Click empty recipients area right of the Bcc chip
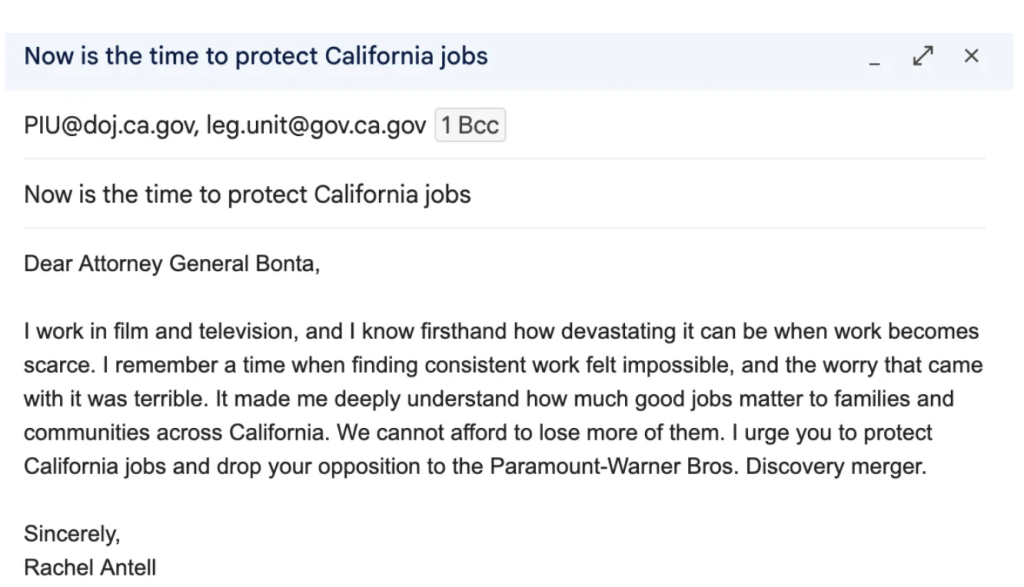Viewport: 1024px width, 587px height. (x=744, y=125)
